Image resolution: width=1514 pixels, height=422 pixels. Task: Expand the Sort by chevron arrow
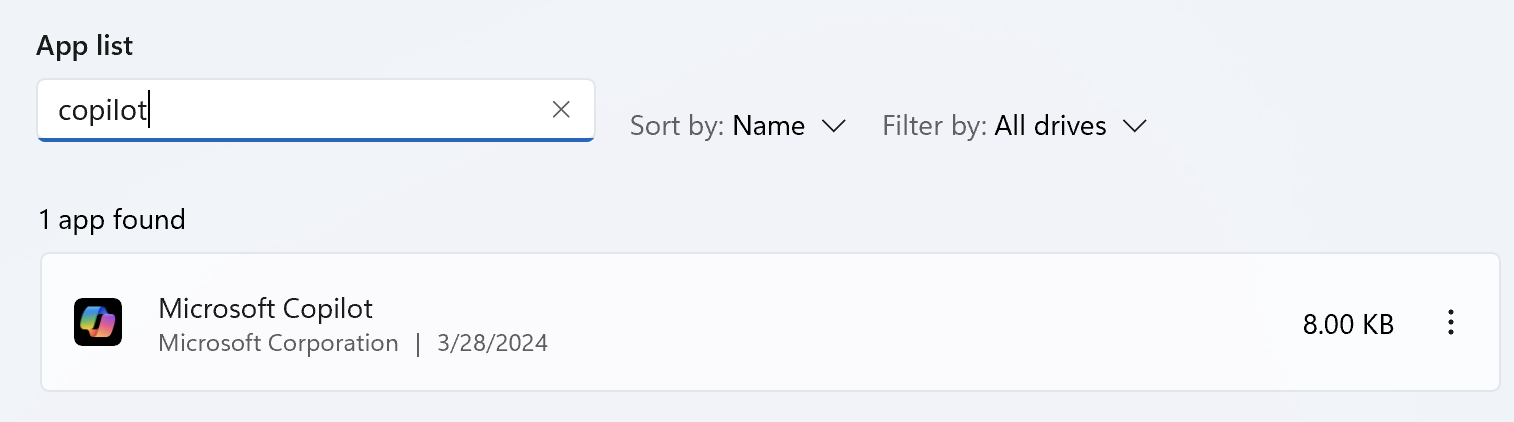coord(833,126)
